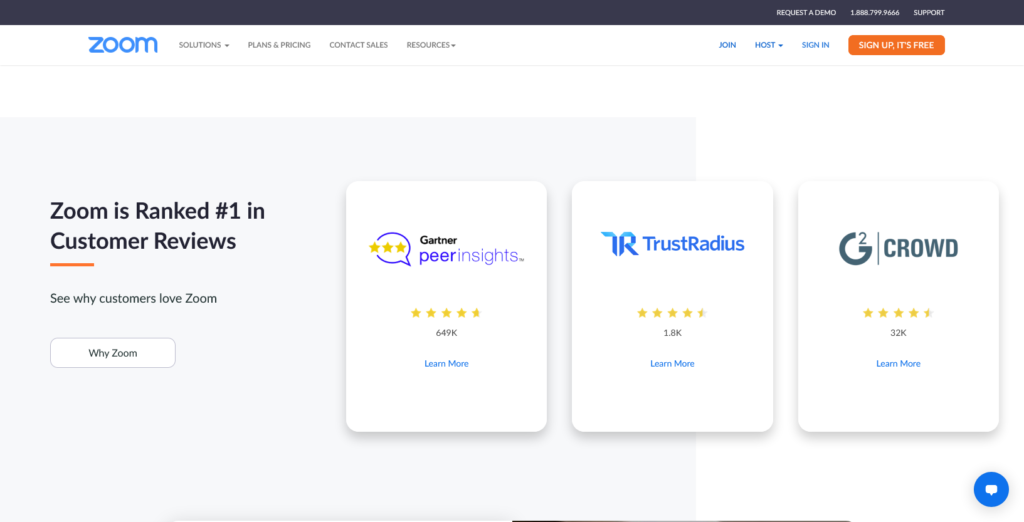Click 'See why customers love Zoom' text
The image size is (1024, 522).
[133, 299]
